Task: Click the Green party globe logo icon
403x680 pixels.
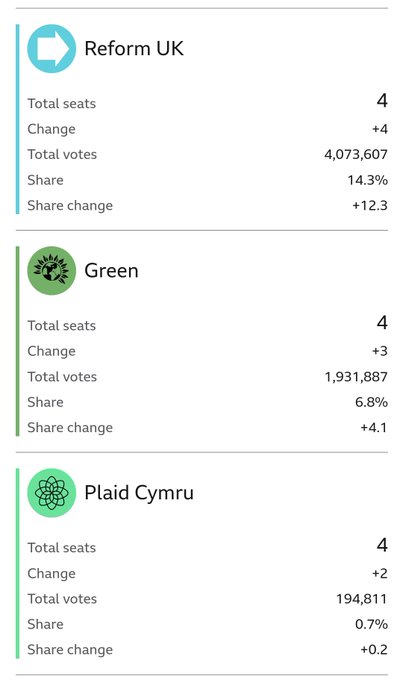Action: pos(52,271)
